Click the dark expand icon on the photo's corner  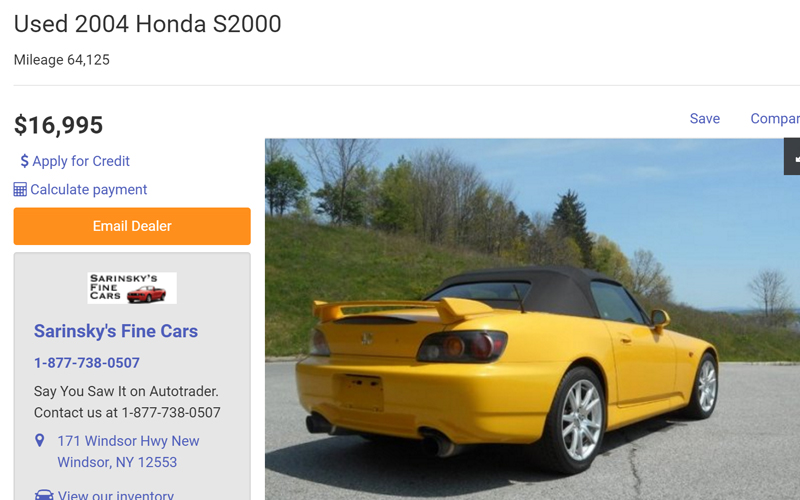tap(792, 157)
